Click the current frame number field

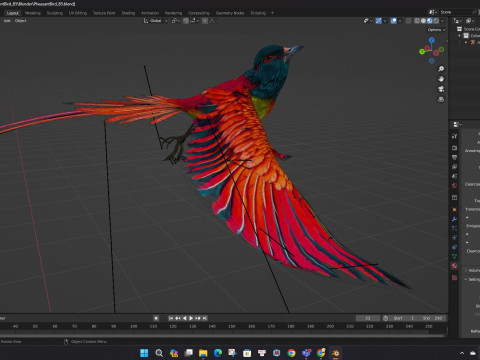tap(368, 318)
